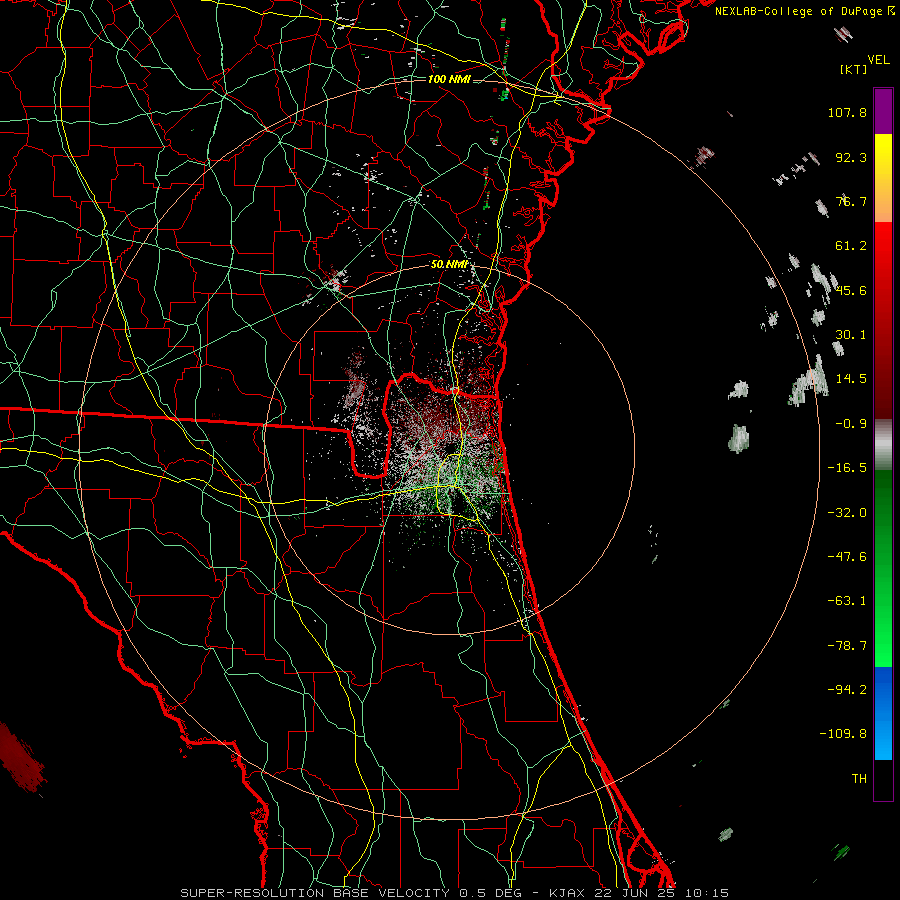Click the Super-Resolution Base Velocity caption text
Viewport: 900px width, 900px height.
[x=455, y=893]
